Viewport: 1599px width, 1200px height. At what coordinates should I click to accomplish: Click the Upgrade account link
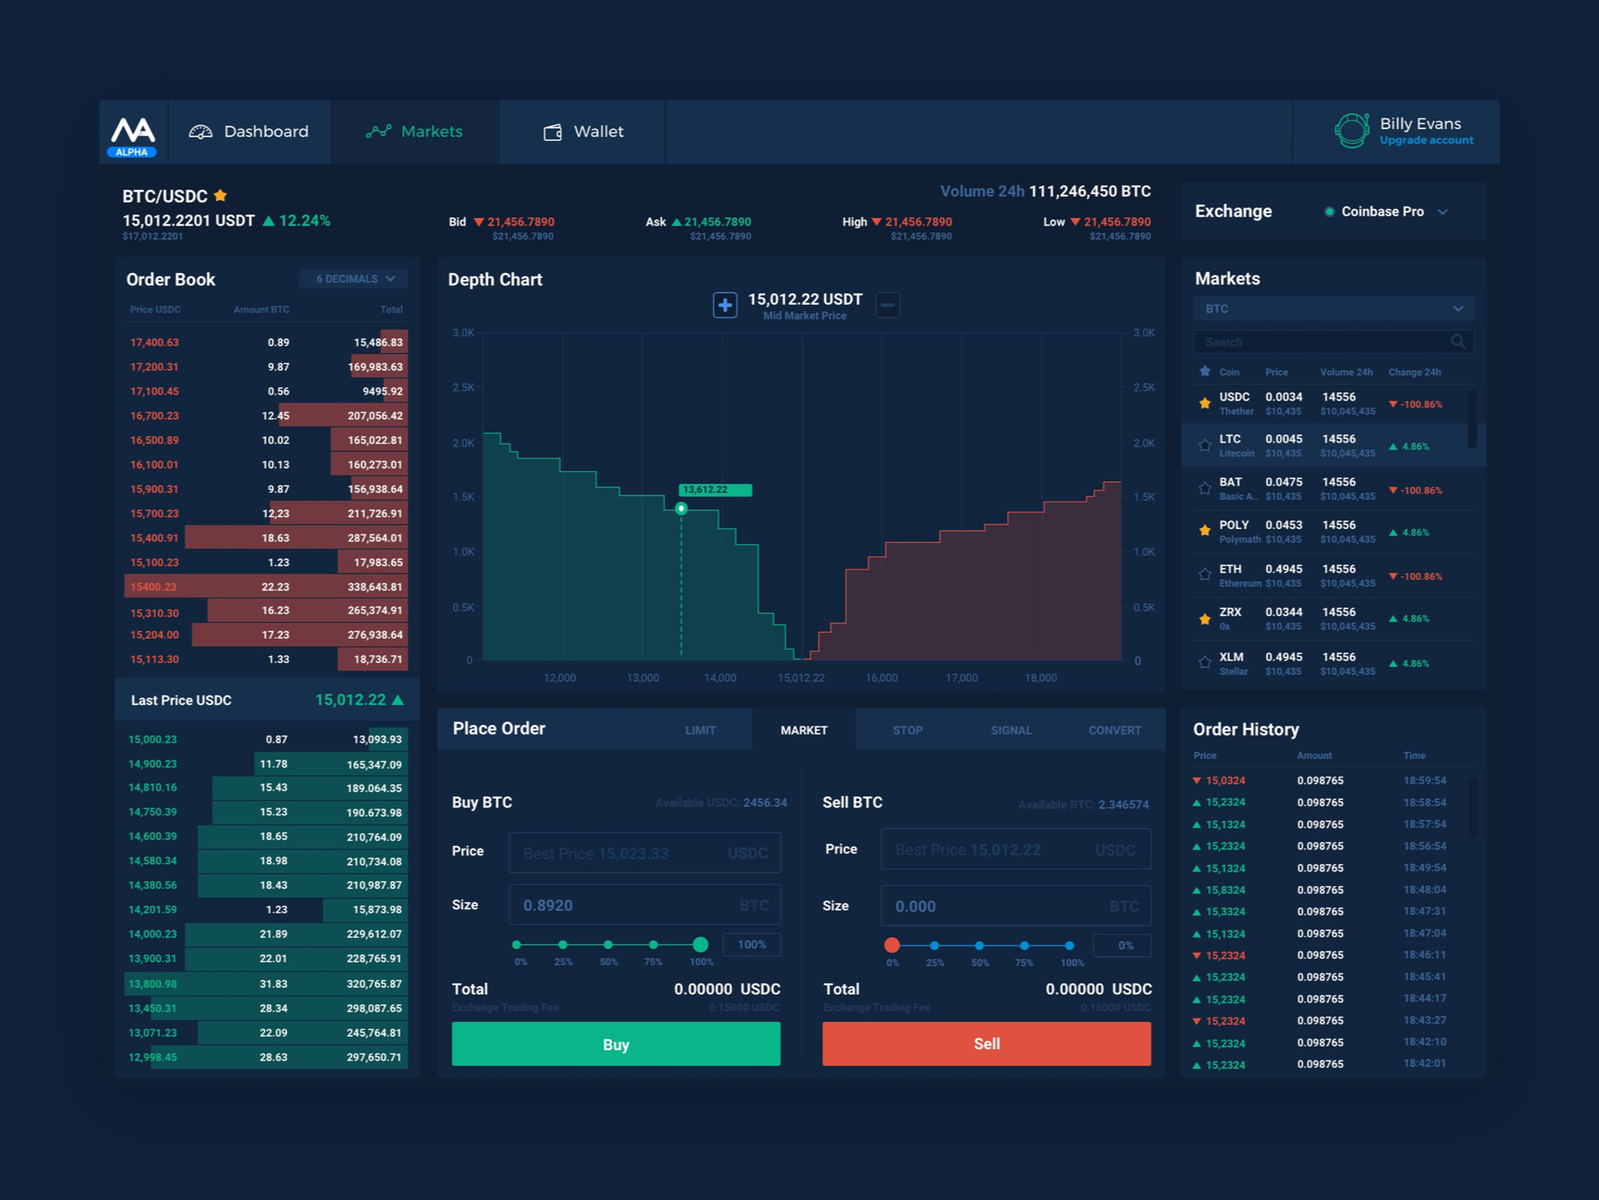[x=1426, y=141]
